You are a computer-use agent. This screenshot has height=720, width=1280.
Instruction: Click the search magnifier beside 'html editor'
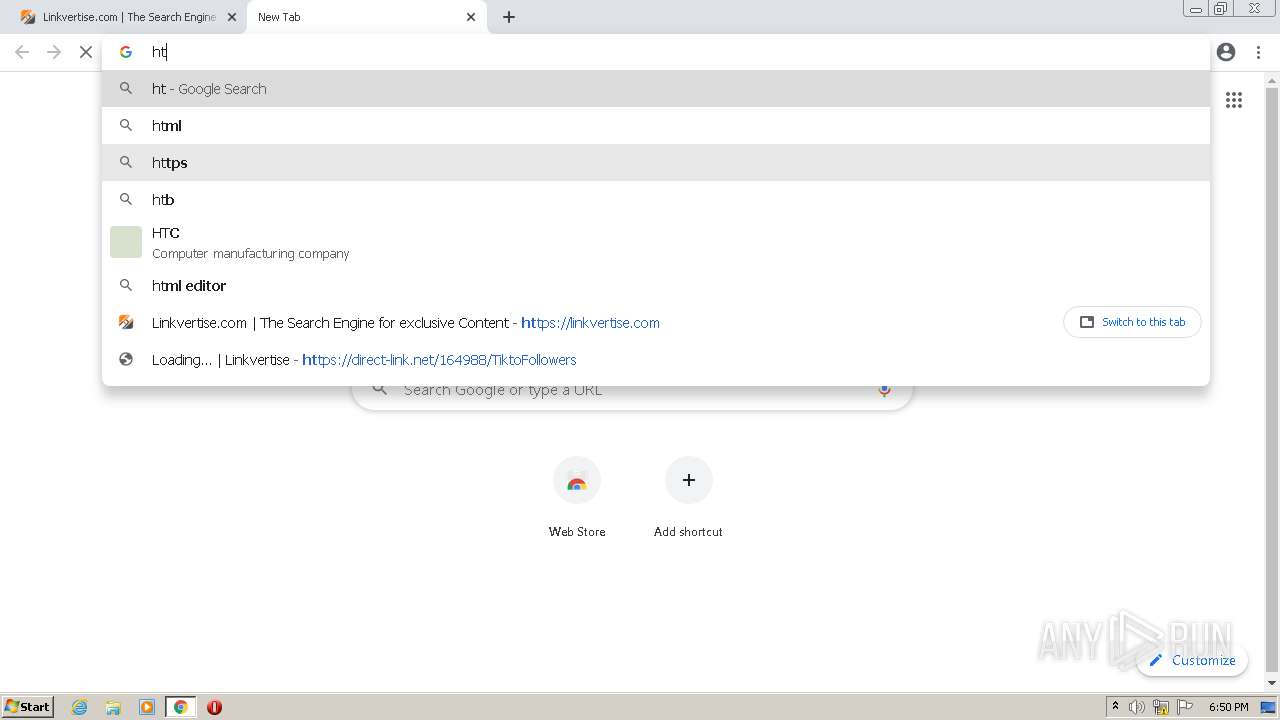tap(126, 285)
